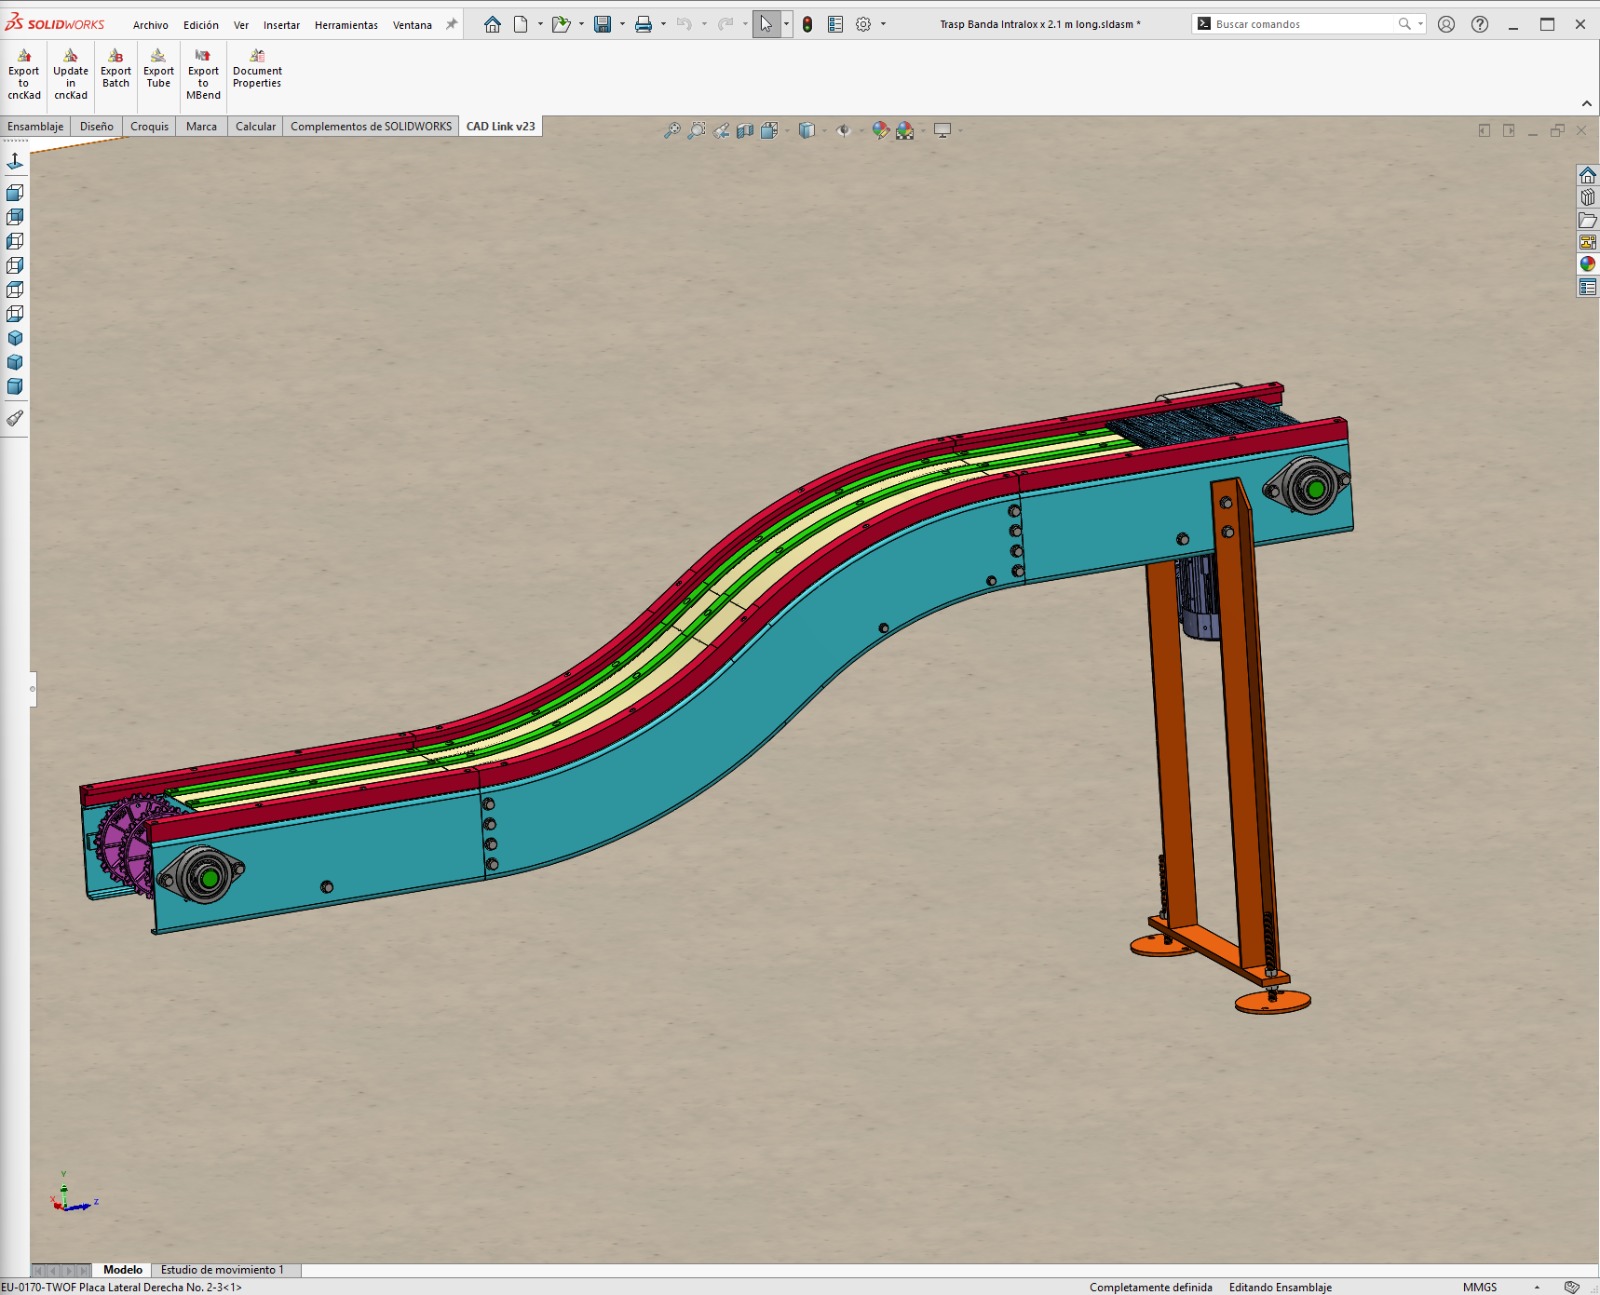This screenshot has height=1295, width=1600.
Task: Click View Settings monitor icon
Action: point(942,130)
